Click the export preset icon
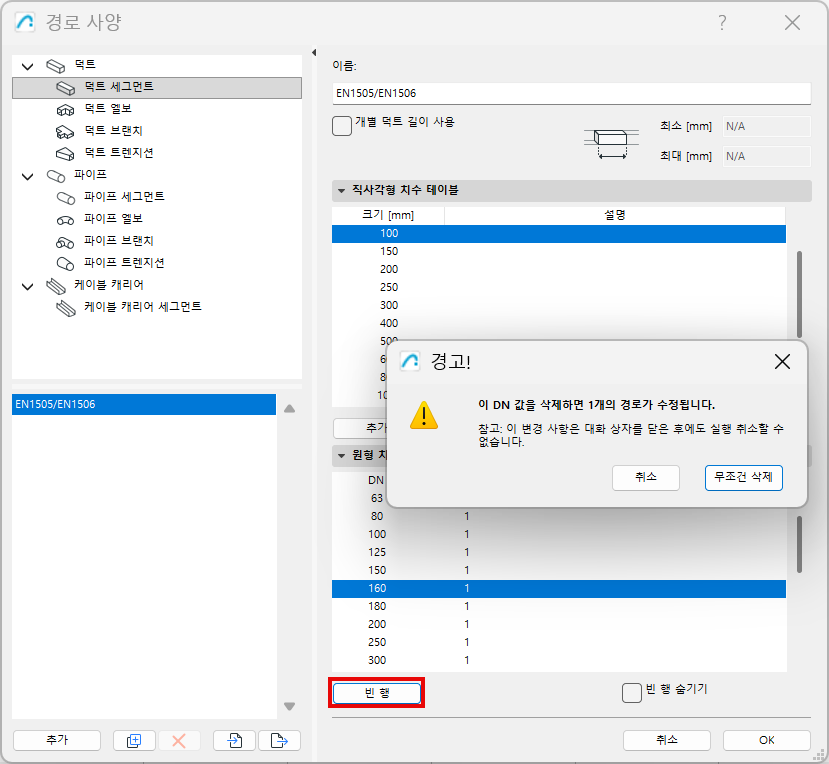The width and height of the screenshot is (829, 764). (x=279, y=741)
